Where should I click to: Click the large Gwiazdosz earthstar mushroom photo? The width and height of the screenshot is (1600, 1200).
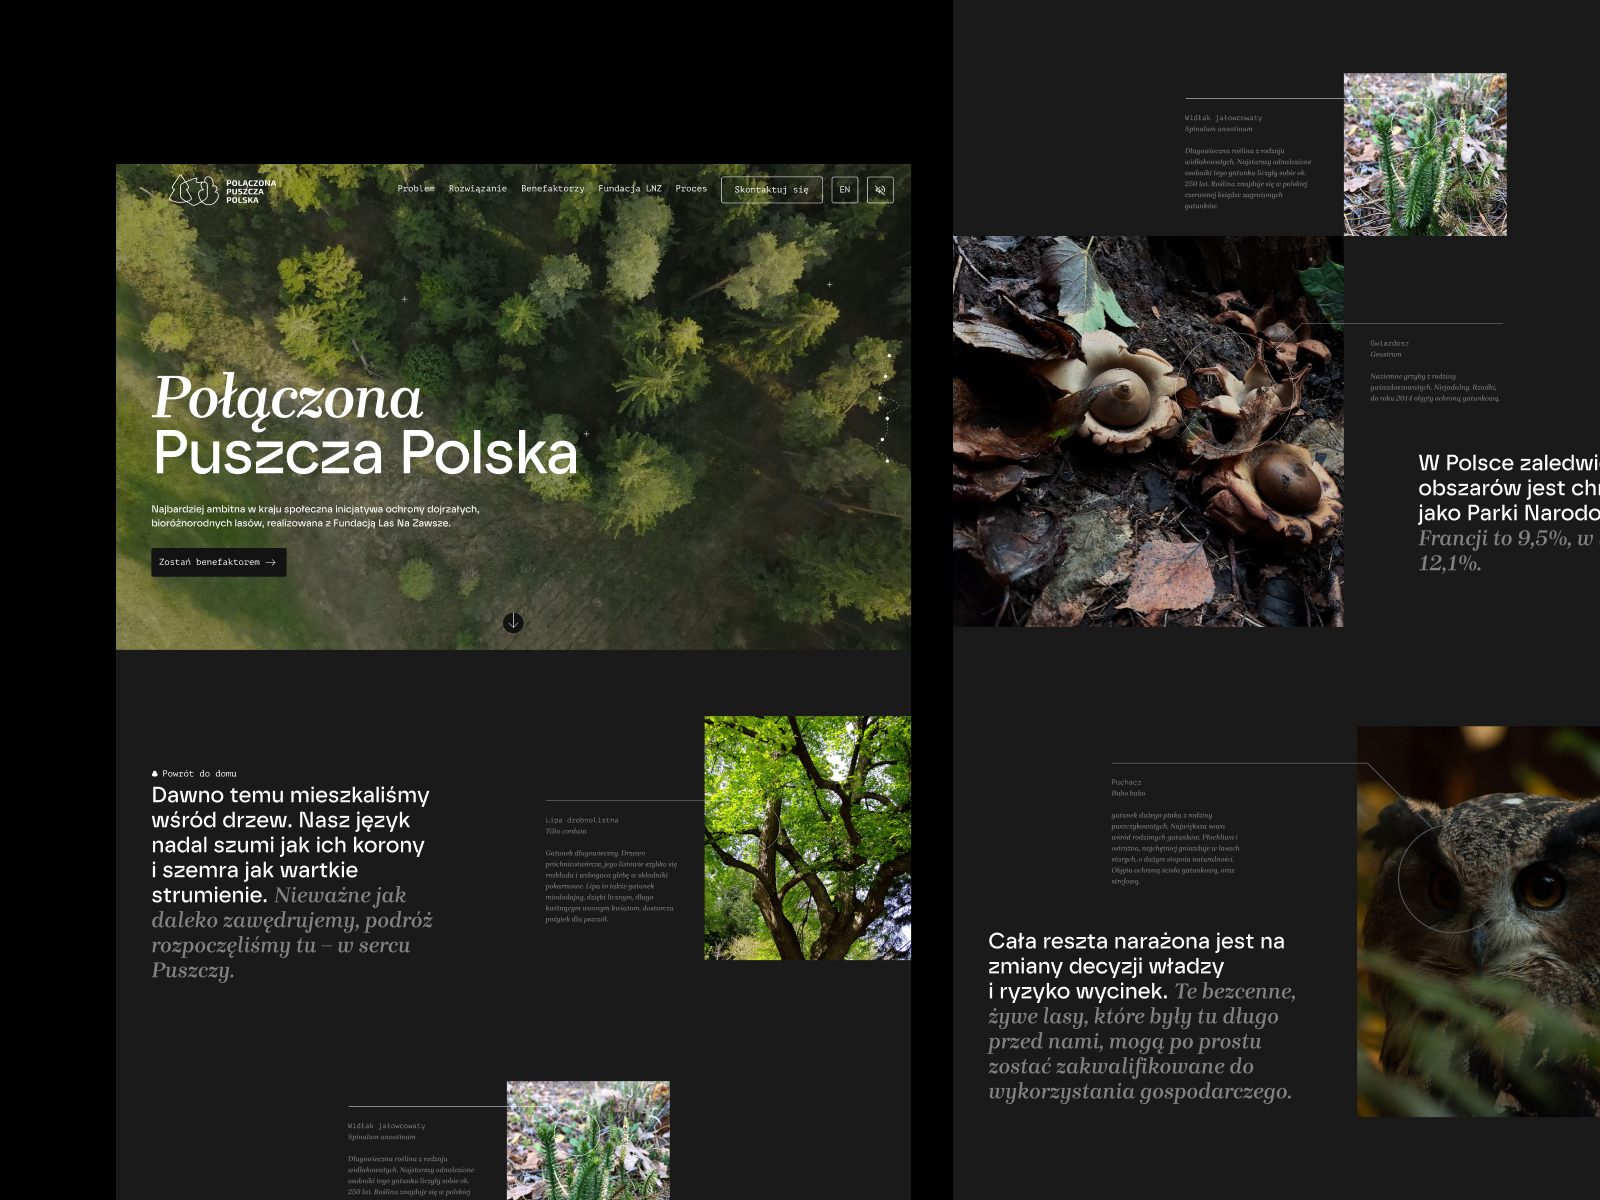[x=1148, y=432]
